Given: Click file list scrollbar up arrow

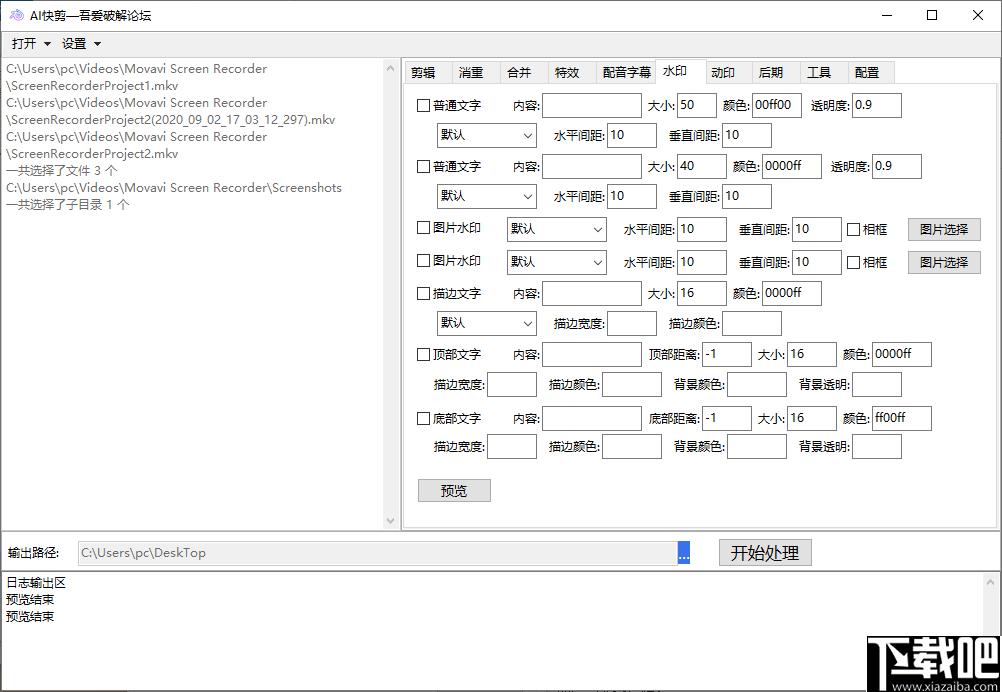Looking at the screenshot, I should click(x=391, y=68).
